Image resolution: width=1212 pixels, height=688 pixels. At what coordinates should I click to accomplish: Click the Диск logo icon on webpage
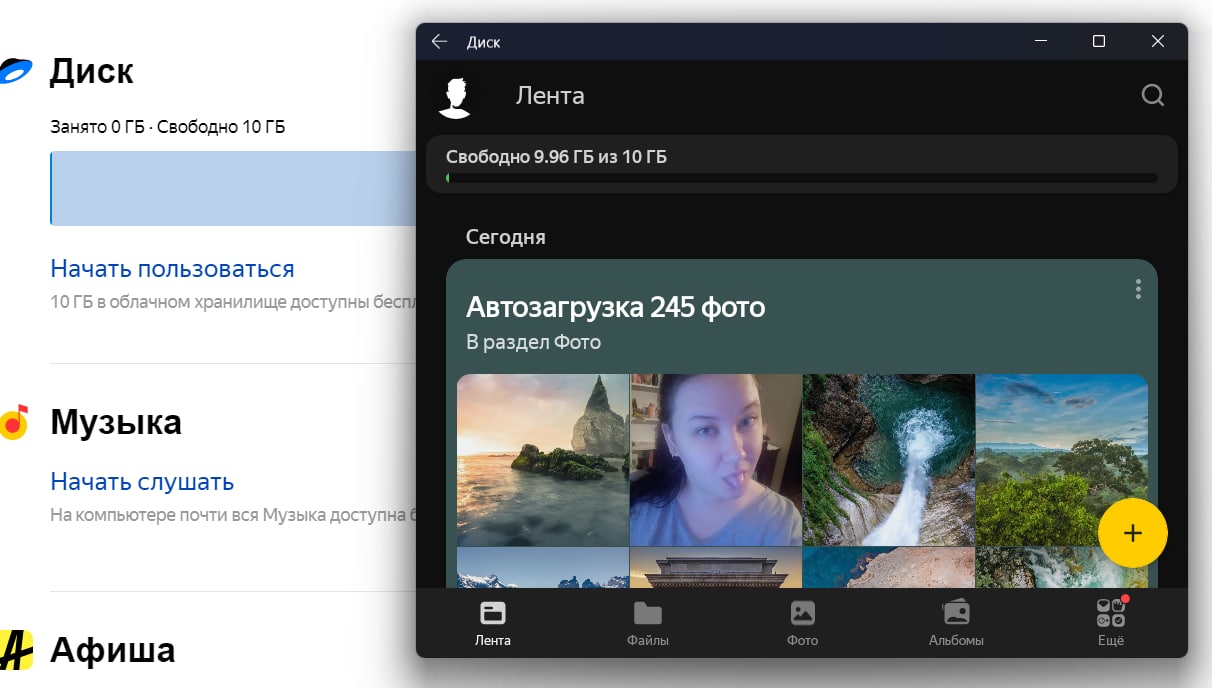click(15, 71)
